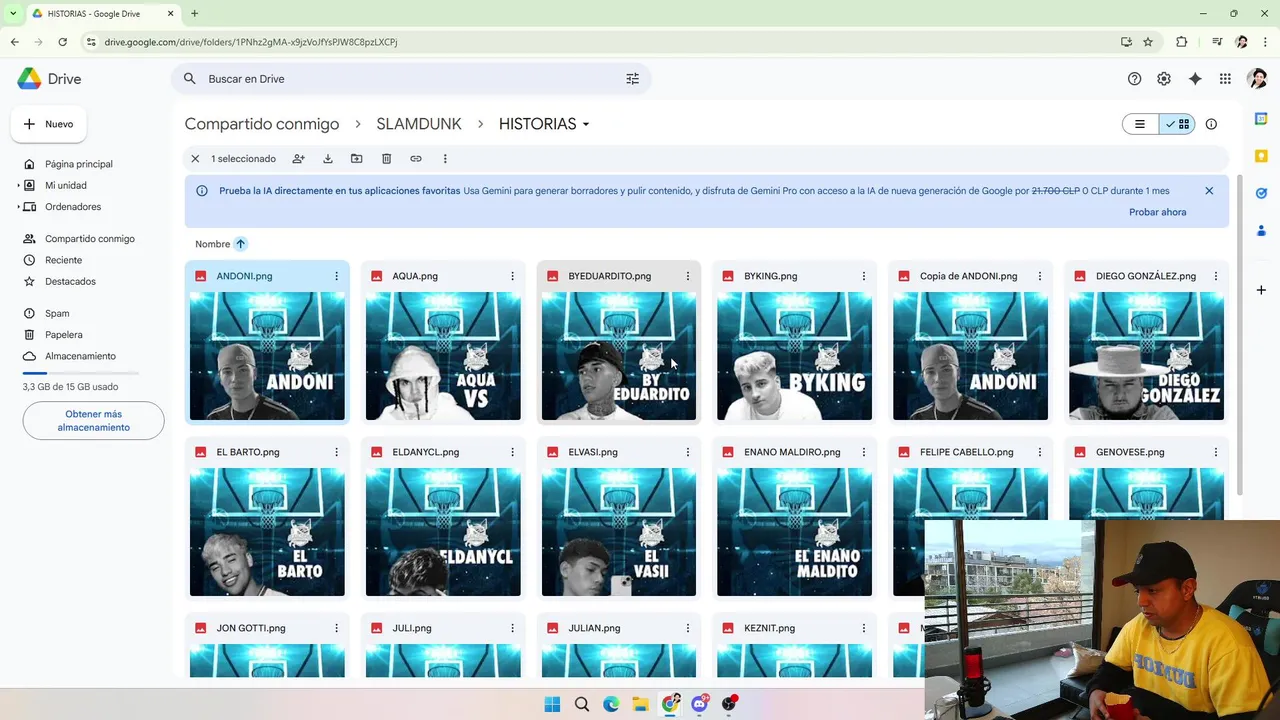Viewport: 1280px width, 720px height.
Task: Expand Mi unidad tree arrow
Action: (19, 186)
